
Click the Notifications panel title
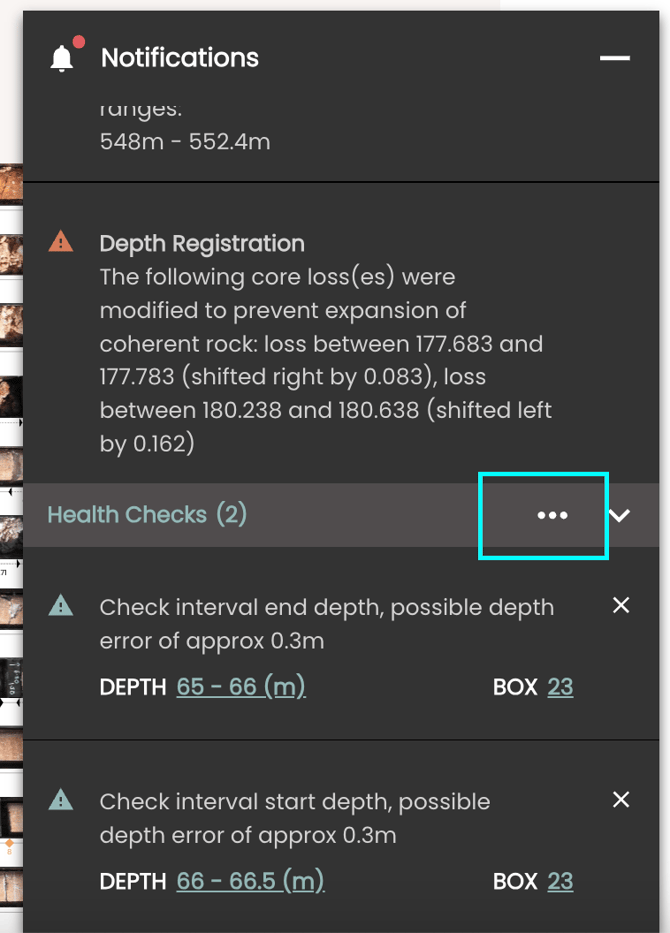coord(180,57)
